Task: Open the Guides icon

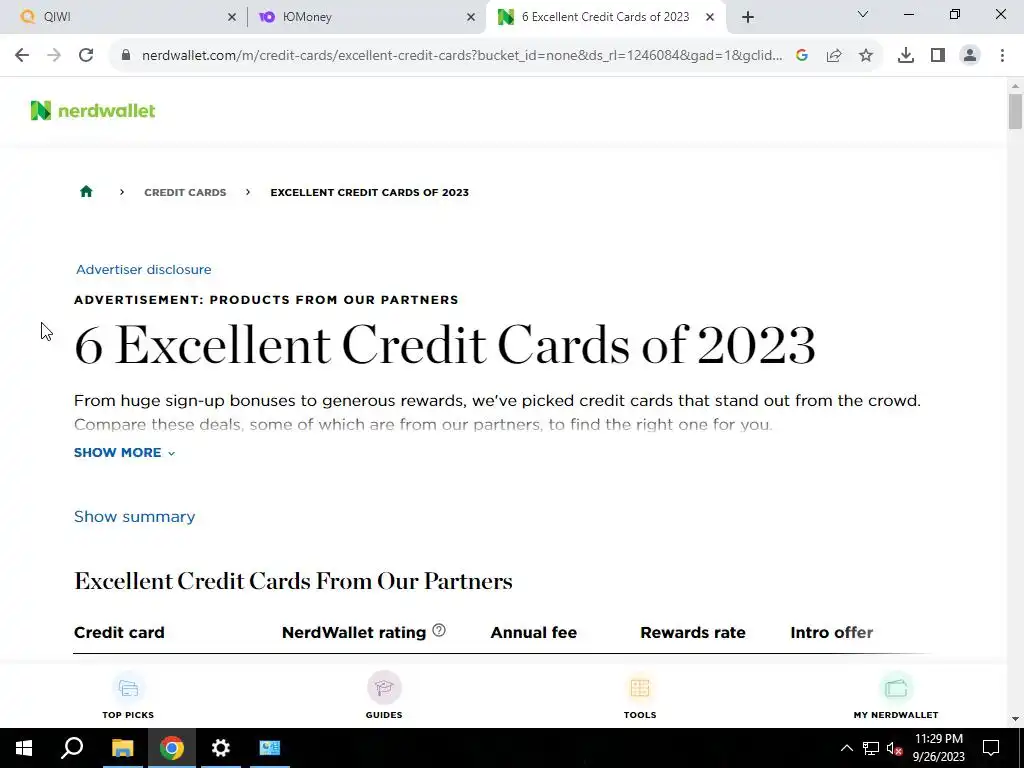Action: coord(384,688)
